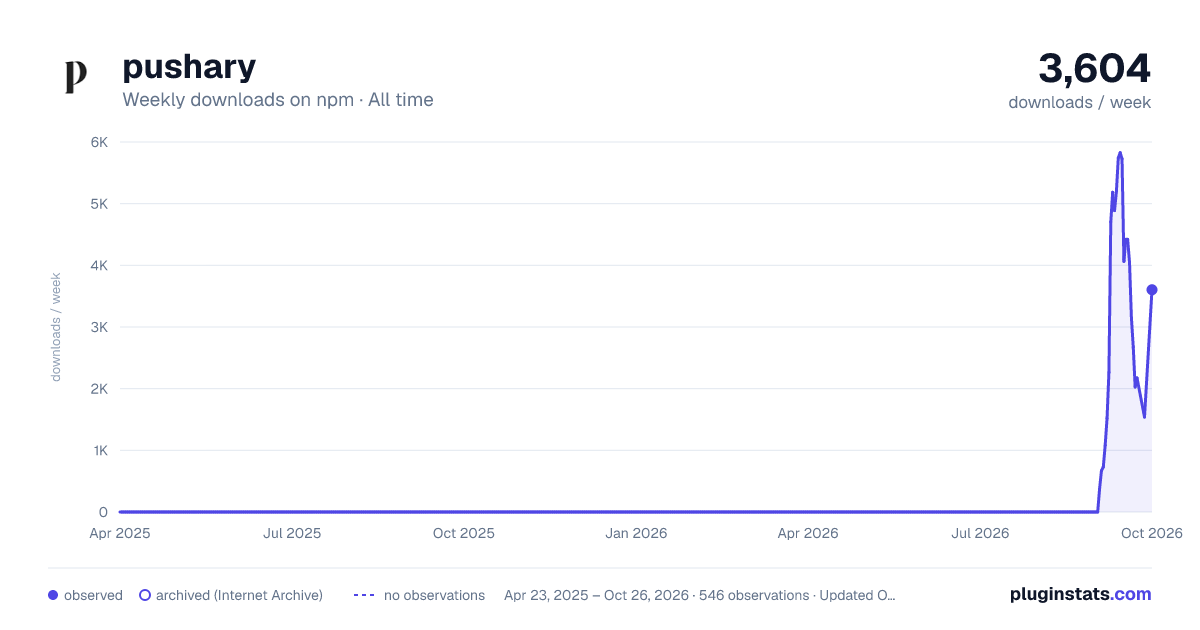This screenshot has height=630, width=1200.
Task: Click the filled 'observed' legend dot
Action: tap(53, 595)
